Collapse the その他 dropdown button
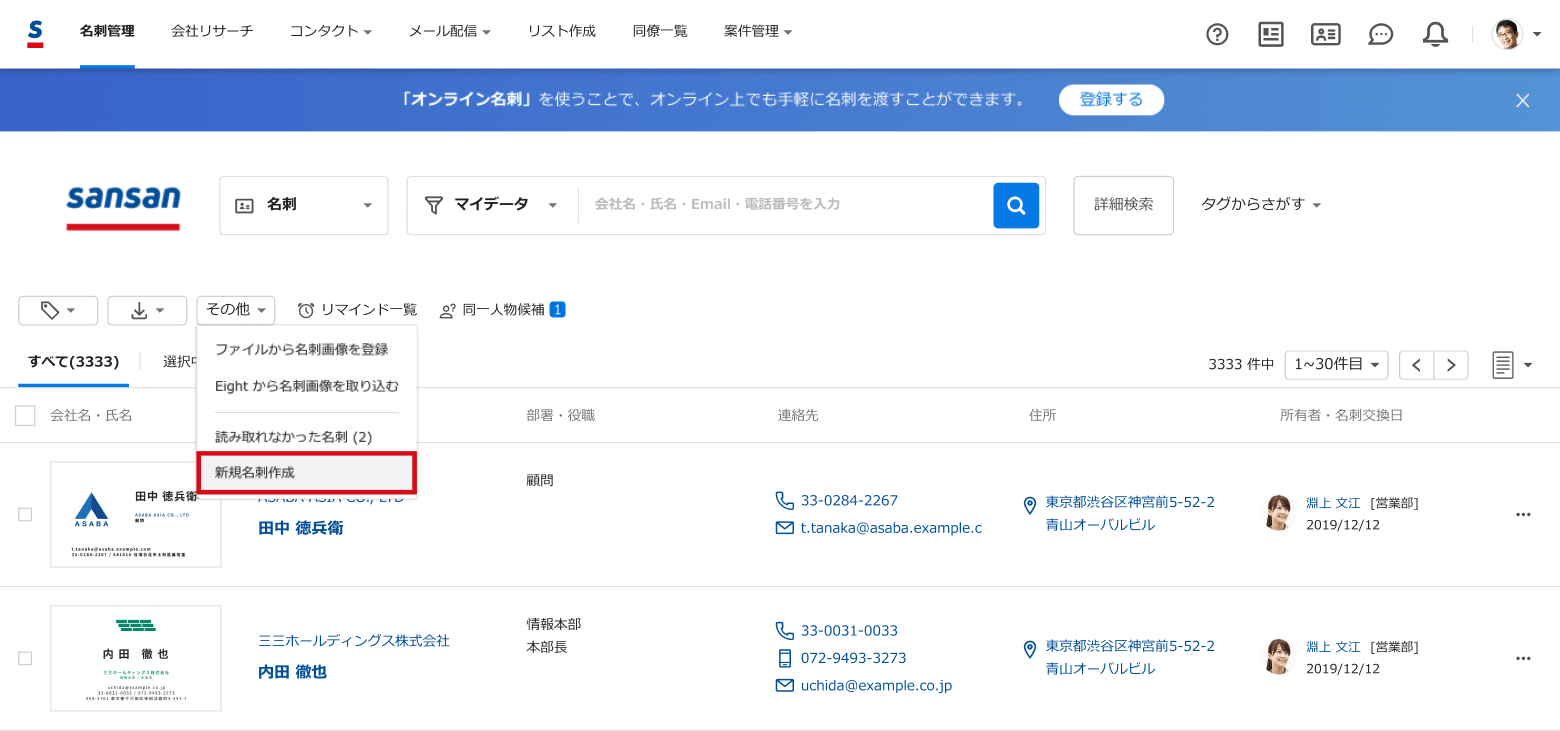The image size is (1560, 731). point(236,310)
